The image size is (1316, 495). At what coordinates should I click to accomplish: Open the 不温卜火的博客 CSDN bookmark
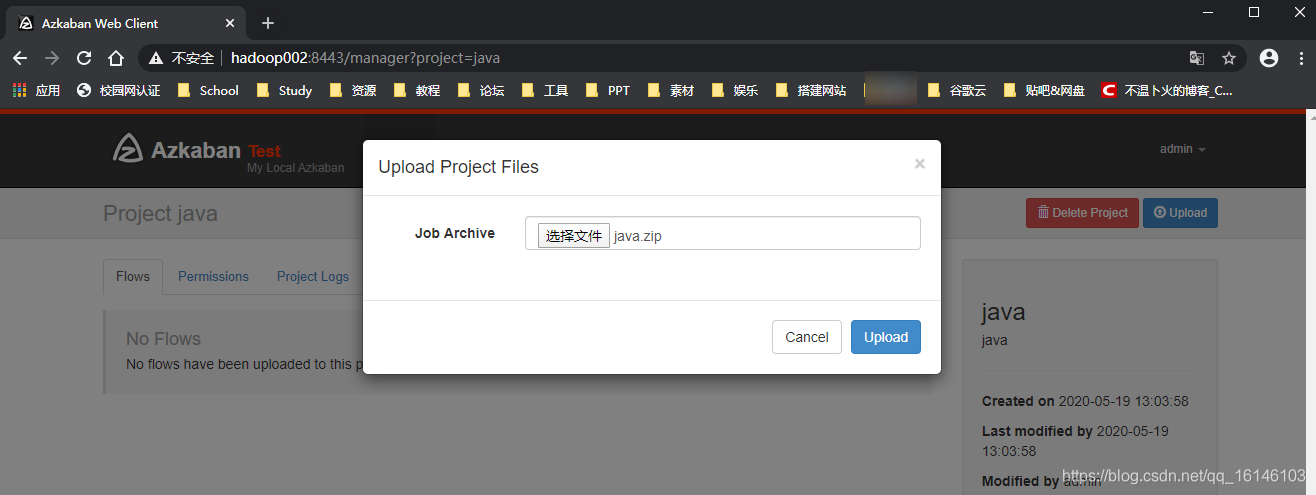1167,90
